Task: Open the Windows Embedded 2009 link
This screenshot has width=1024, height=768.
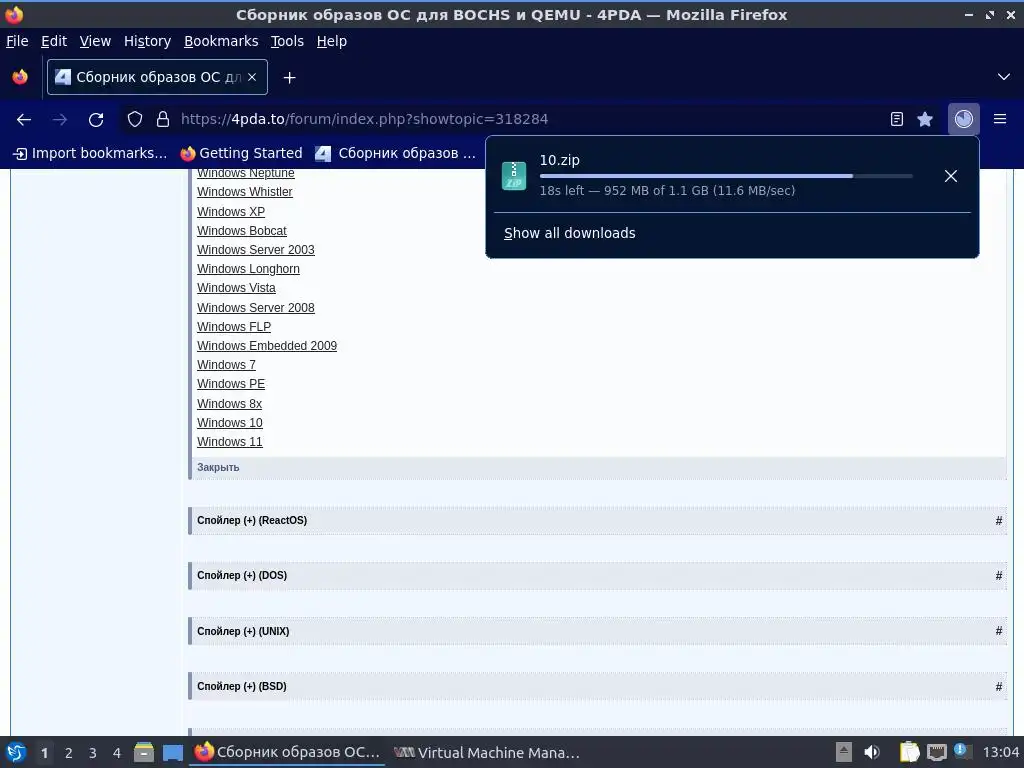Action: point(267,345)
